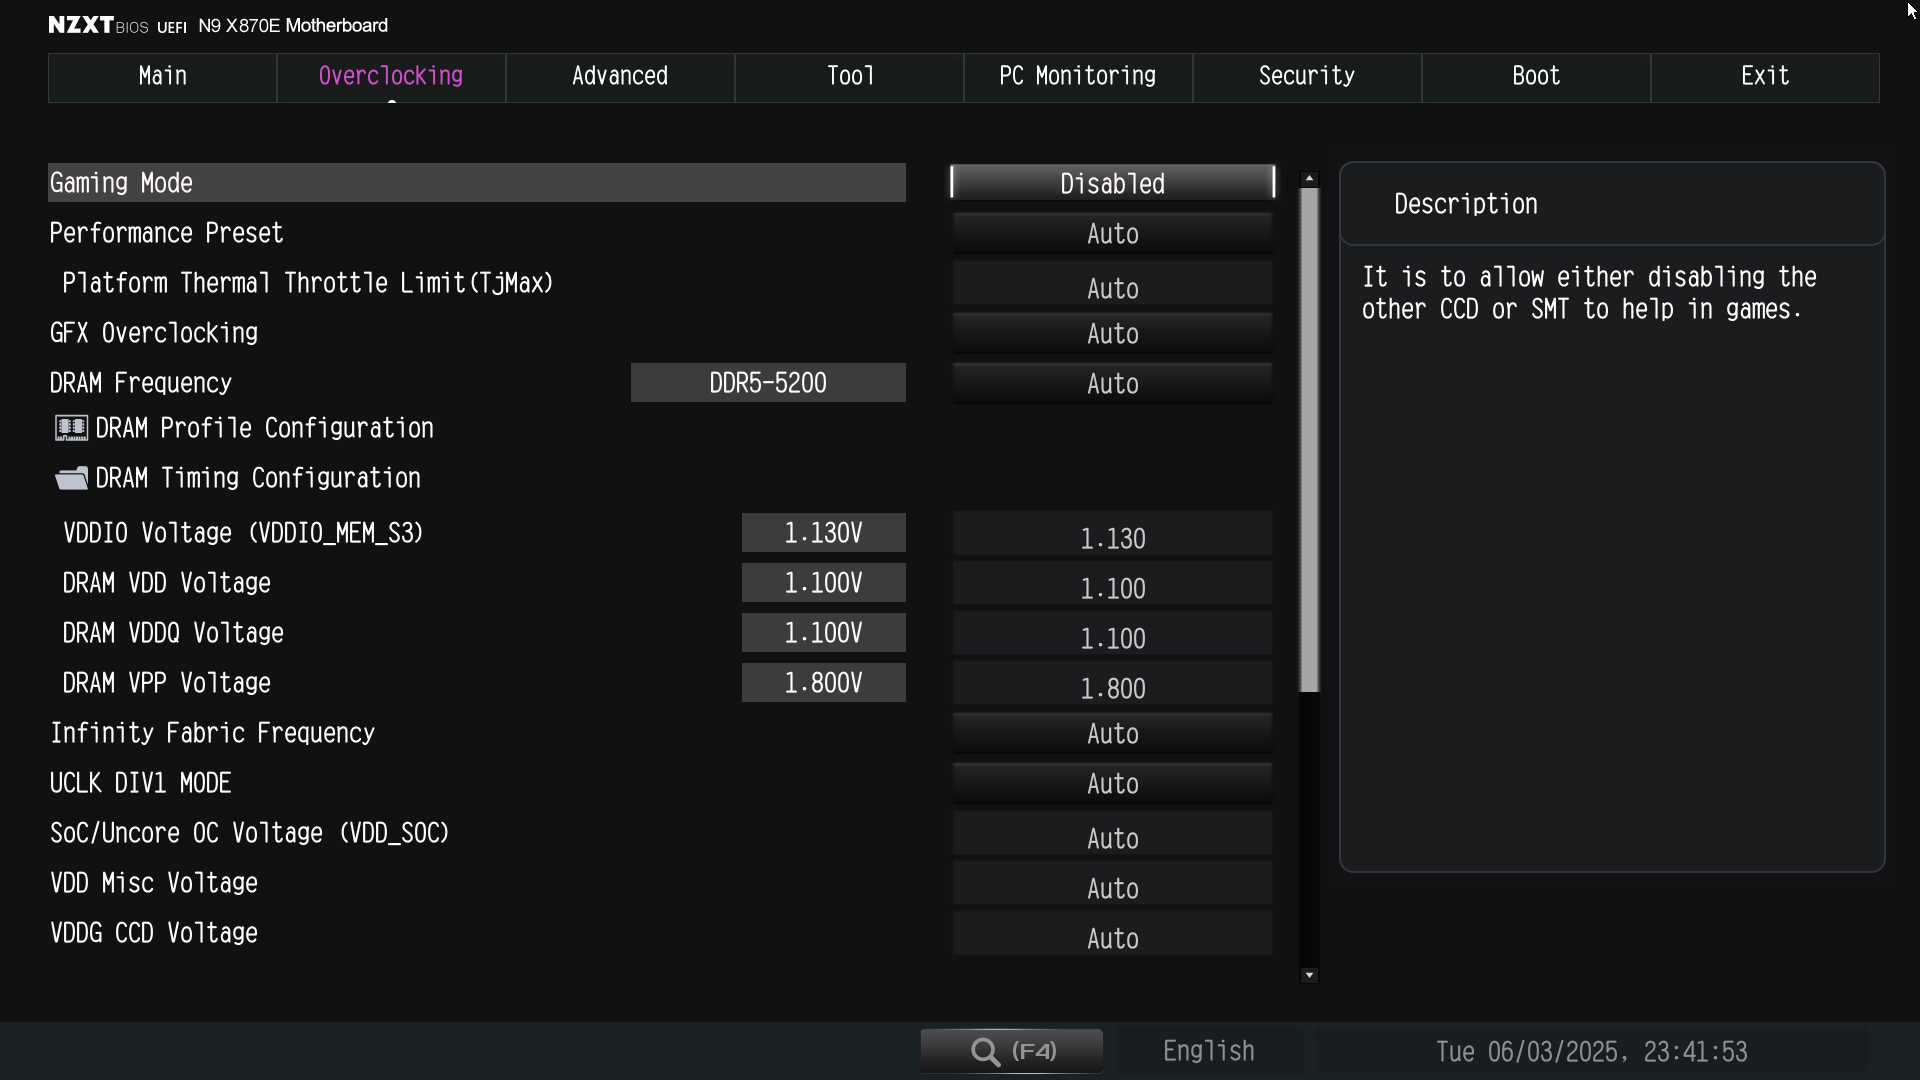Image resolution: width=1920 pixels, height=1080 pixels.
Task: Open DRAM Timing Configuration submenu
Action: click(257, 479)
